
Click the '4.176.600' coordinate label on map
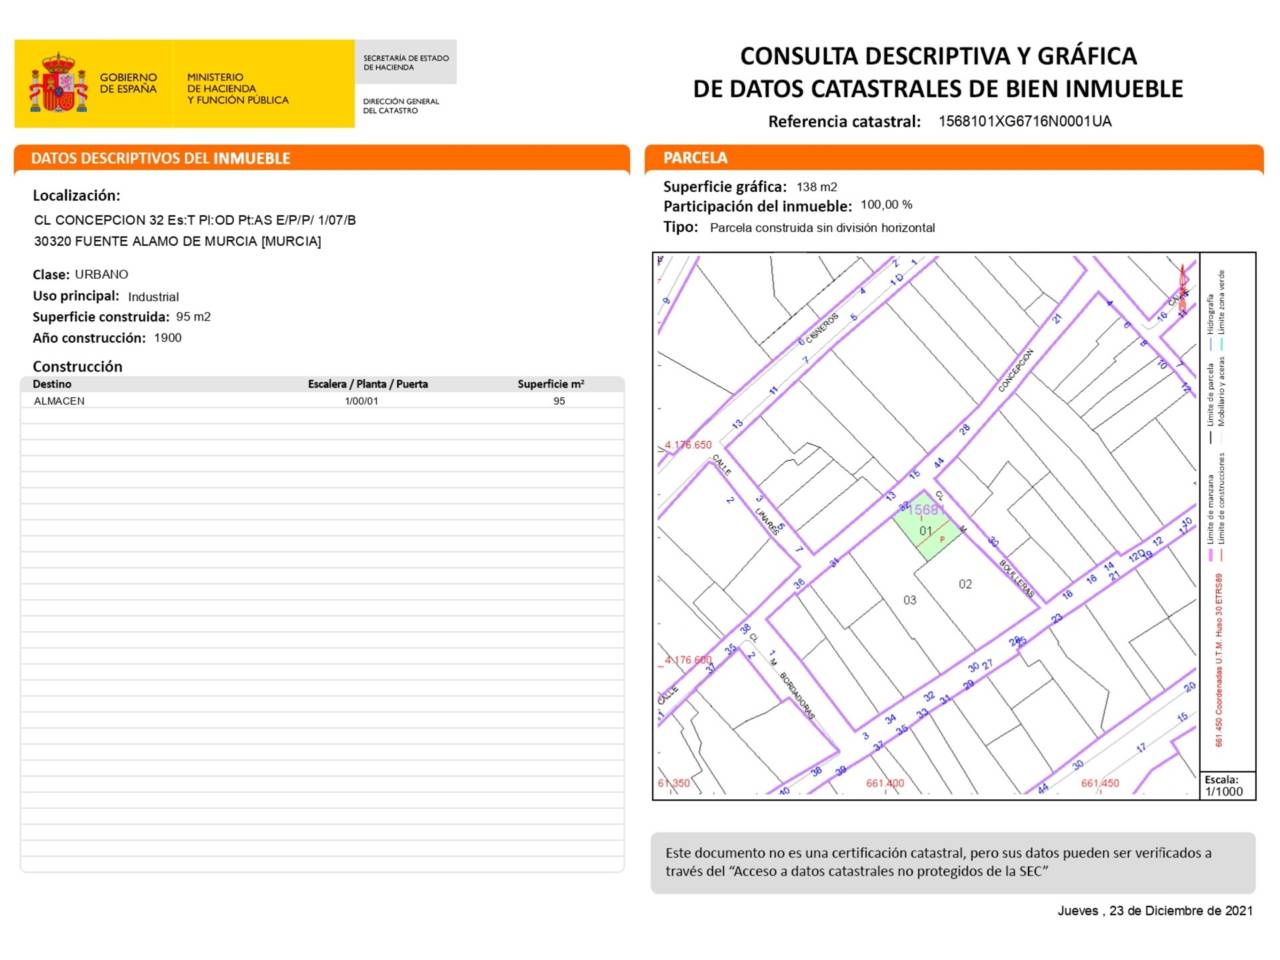tap(688, 660)
